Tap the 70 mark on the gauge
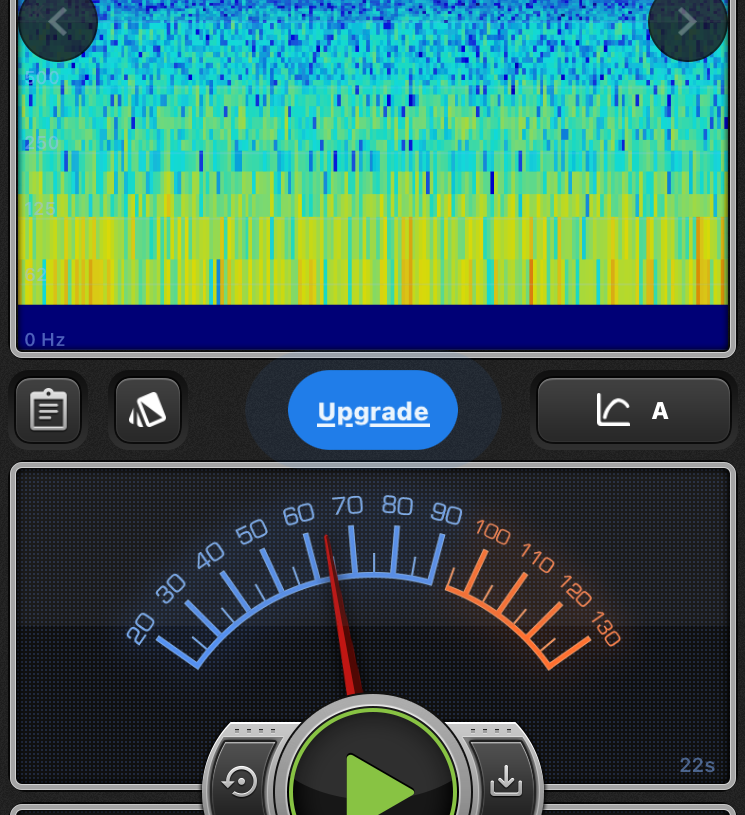This screenshot has width=745, height=815. pos(348,507)
